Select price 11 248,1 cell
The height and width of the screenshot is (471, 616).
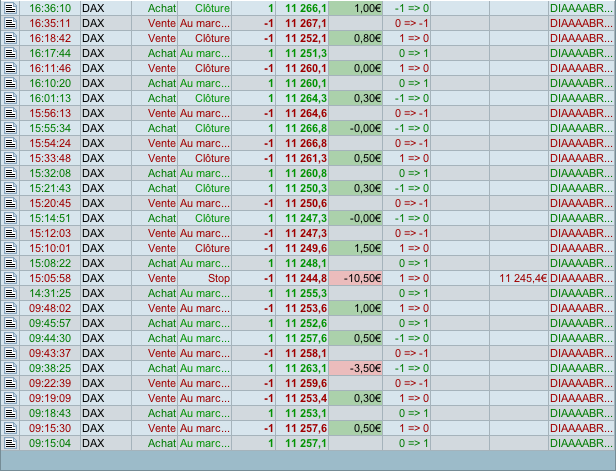click(x=302, y=263)
